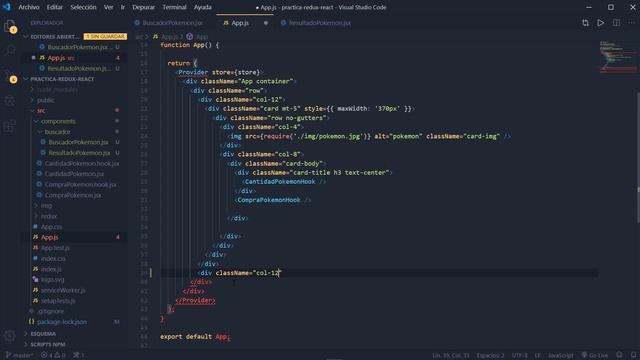Open the Manage gear in the activity bar
Image resolution: width=640 pixels, height=360 pixels.
click(x=9, y=336)
